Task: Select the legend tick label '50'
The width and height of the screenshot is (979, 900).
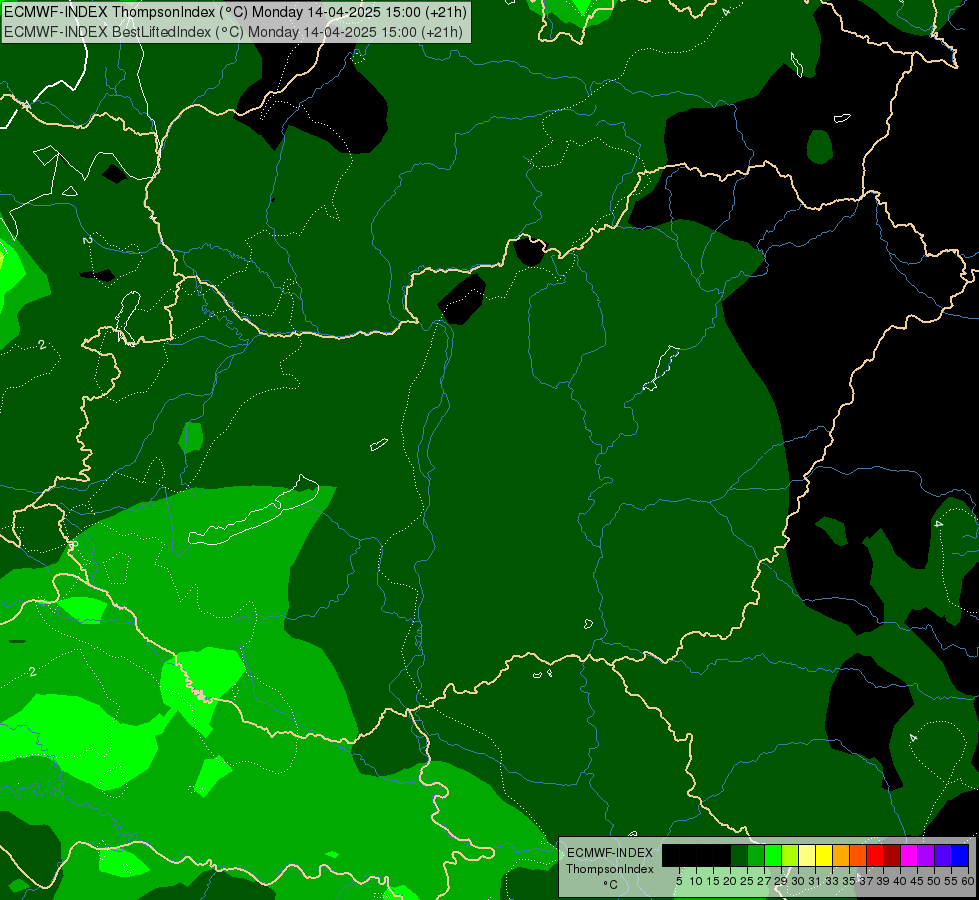Action: (934, 881)
